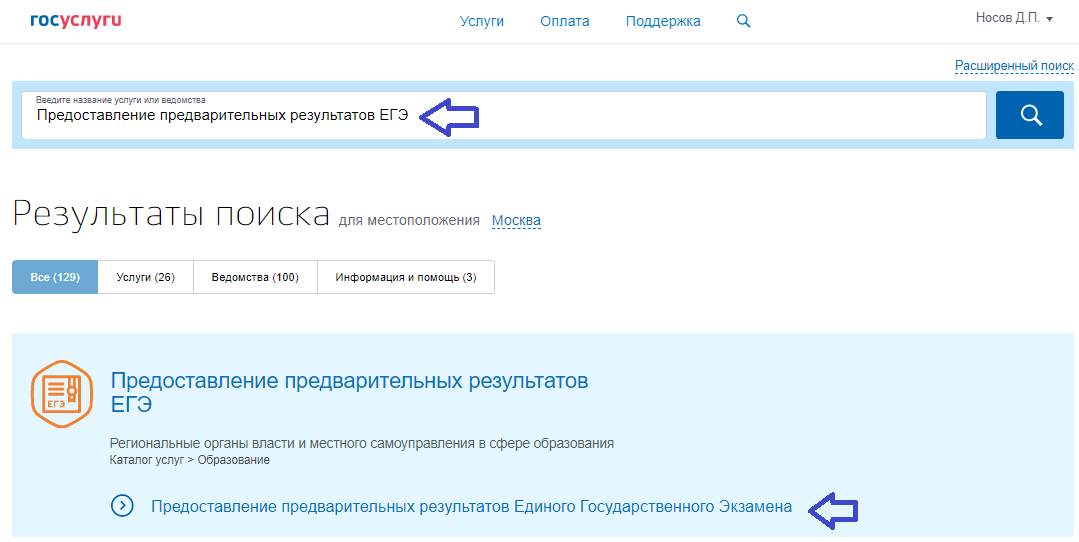The image size is (1079, 542).
Task: Select the Все (129) tab
Action: (55, 277)
